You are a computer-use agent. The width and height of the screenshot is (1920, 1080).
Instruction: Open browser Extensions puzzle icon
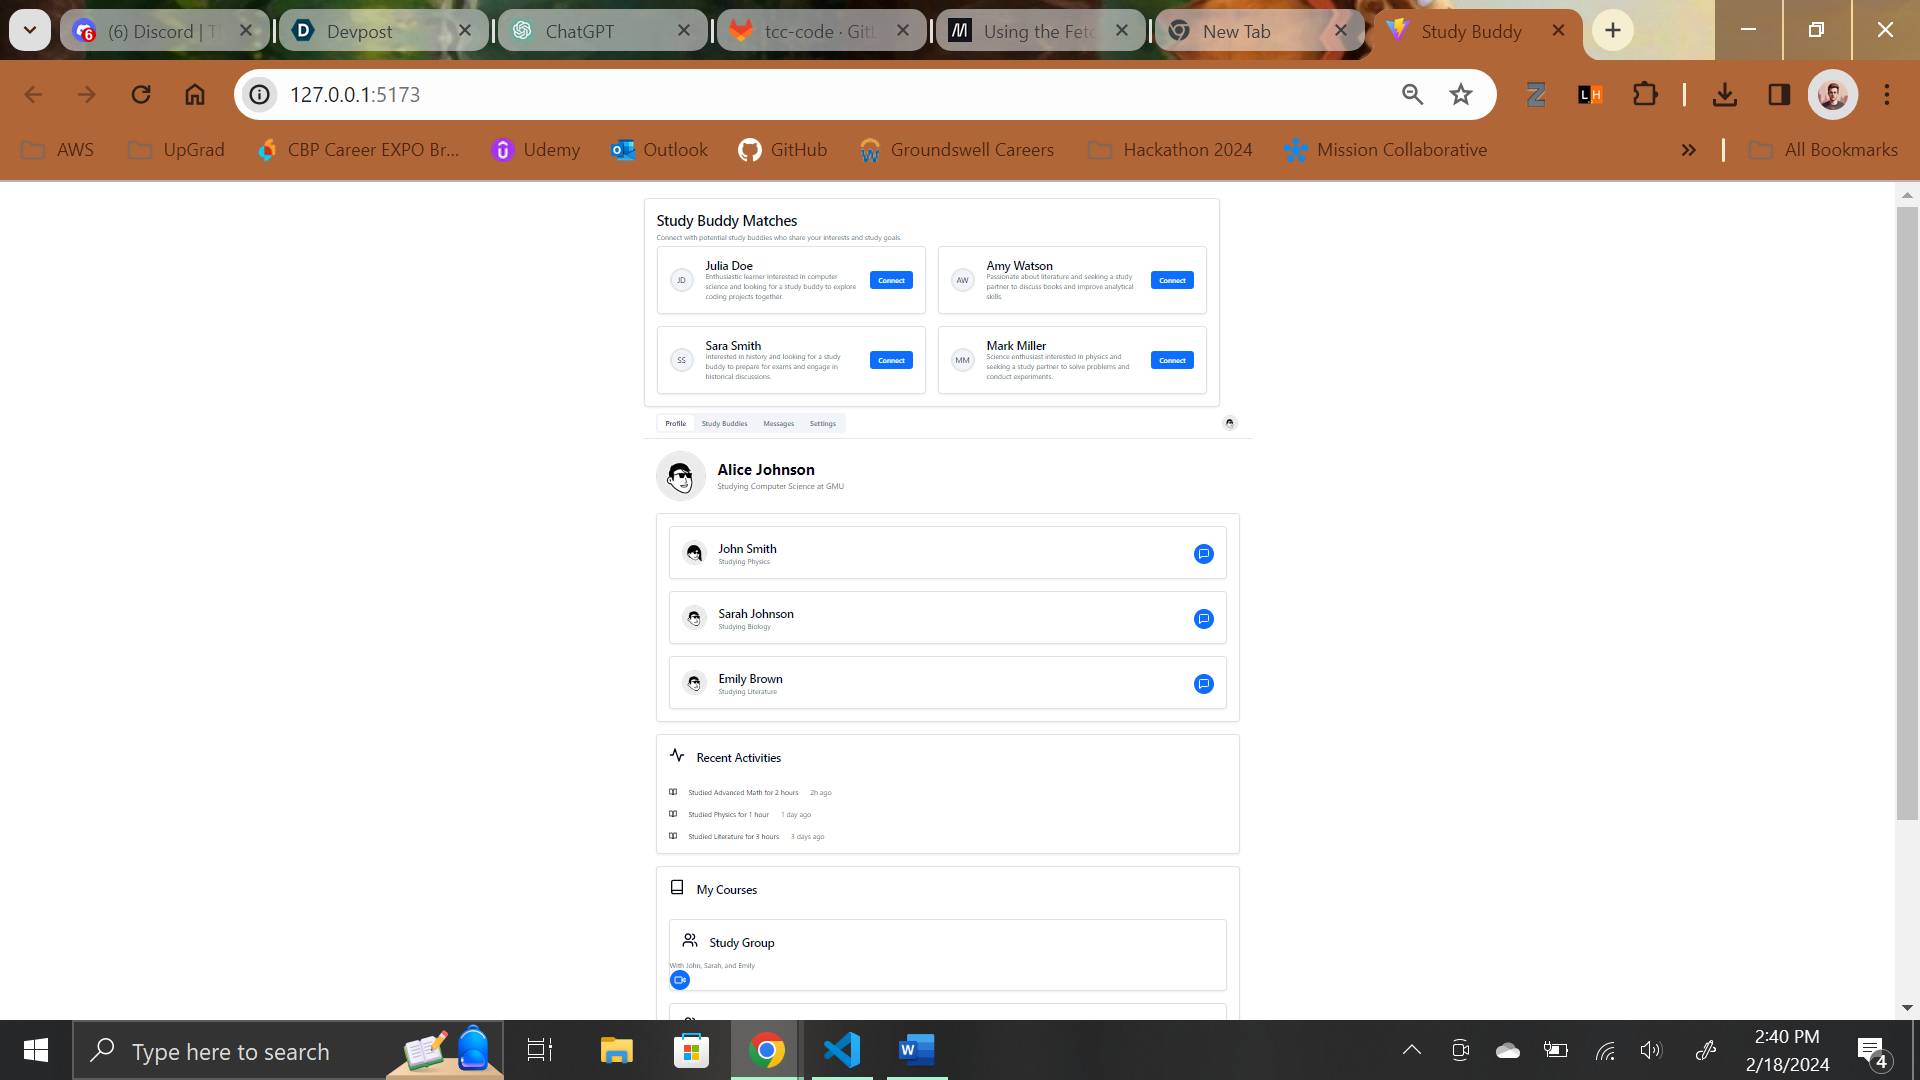tap(1644, 94)
